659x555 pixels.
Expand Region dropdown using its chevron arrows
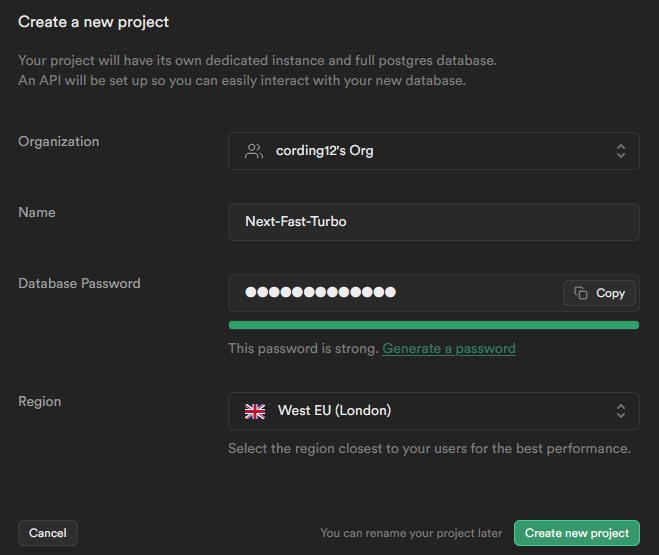pos(621,410)
